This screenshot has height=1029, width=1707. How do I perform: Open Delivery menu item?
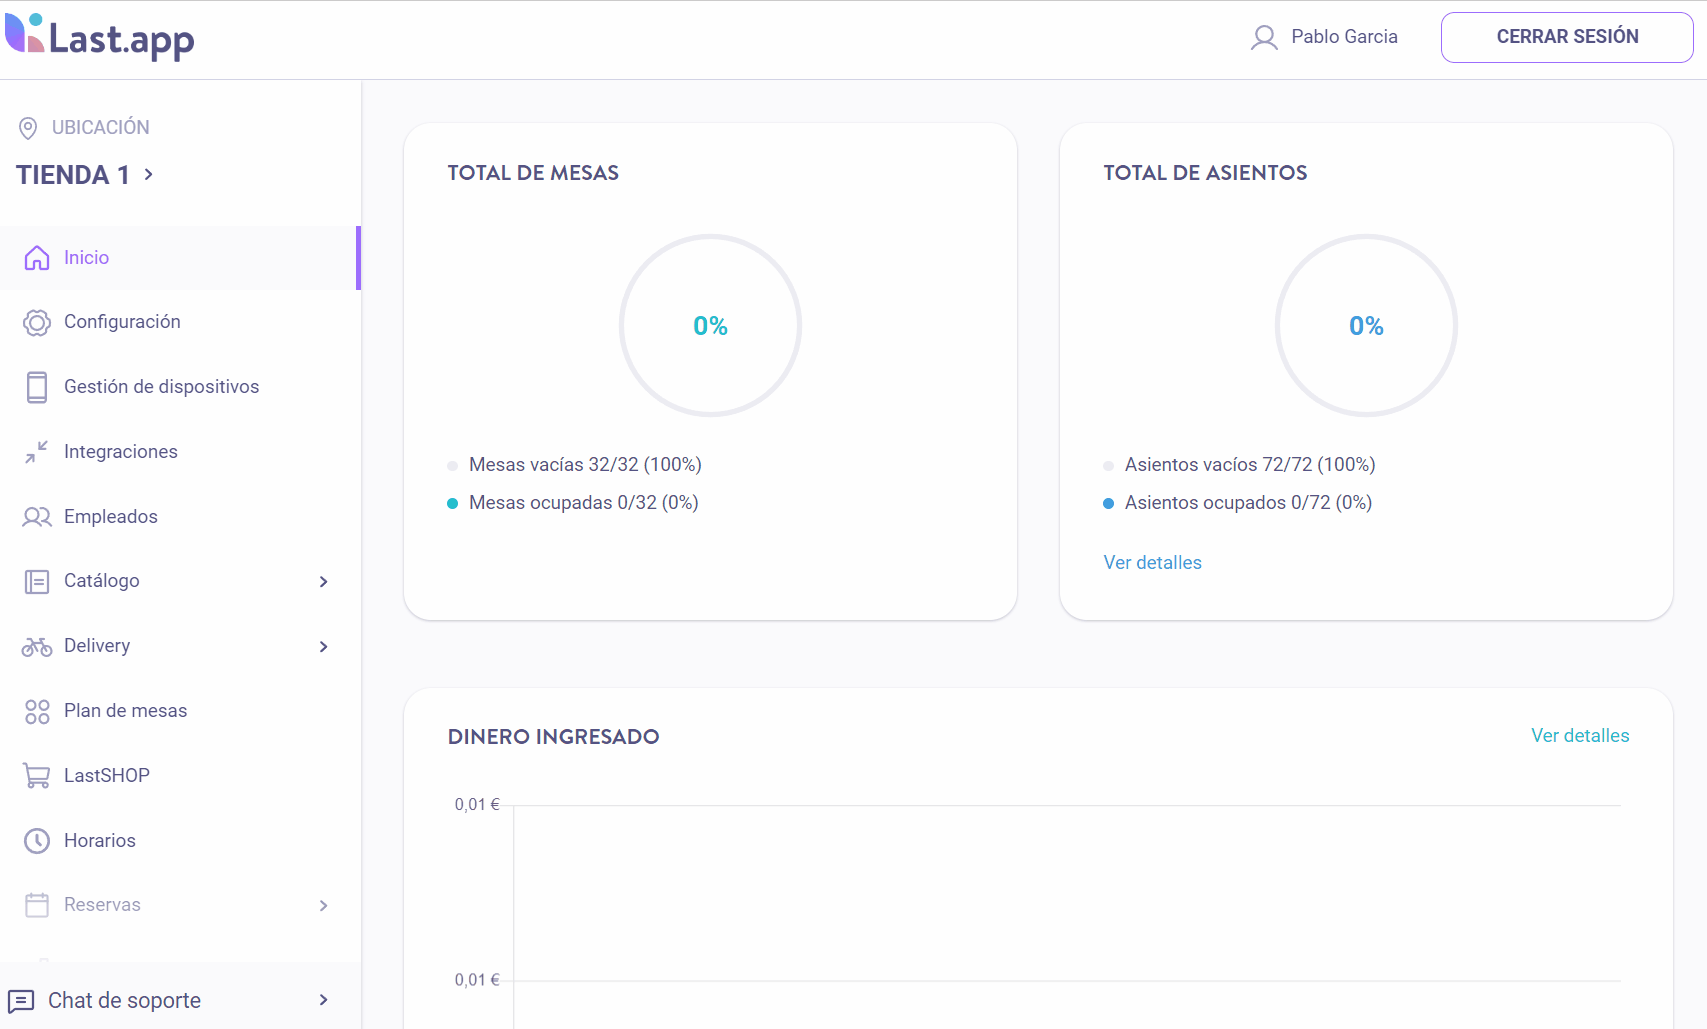tap(180, 646)
